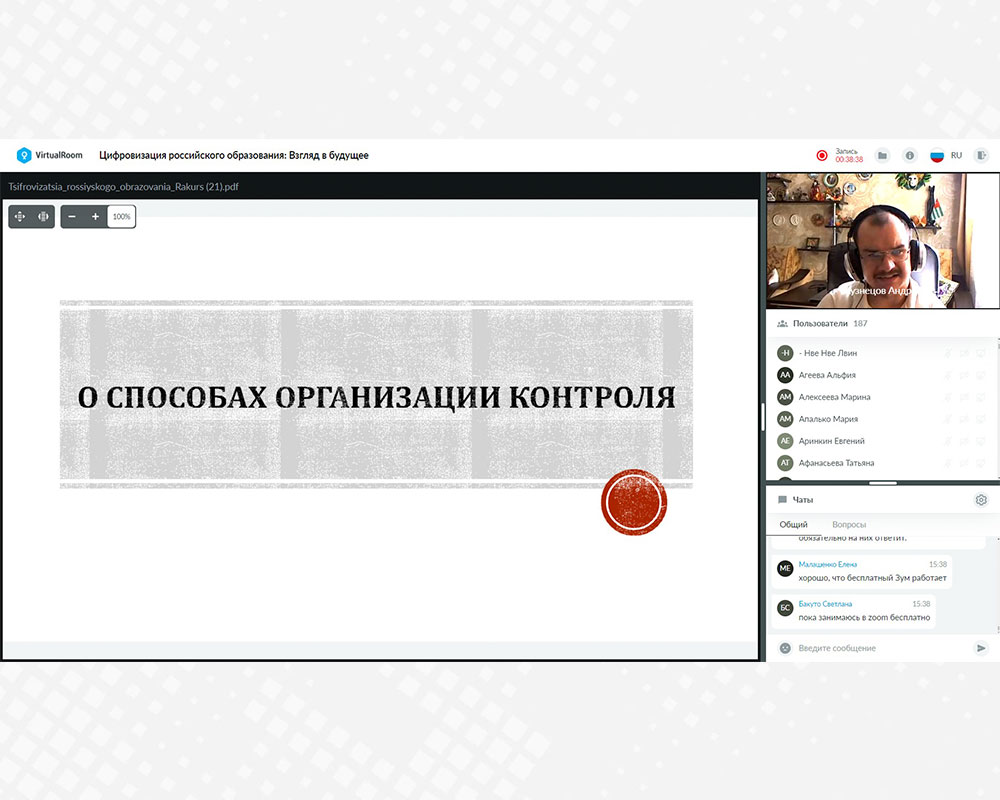Click the БС avatar in chat

pos(785,608)
